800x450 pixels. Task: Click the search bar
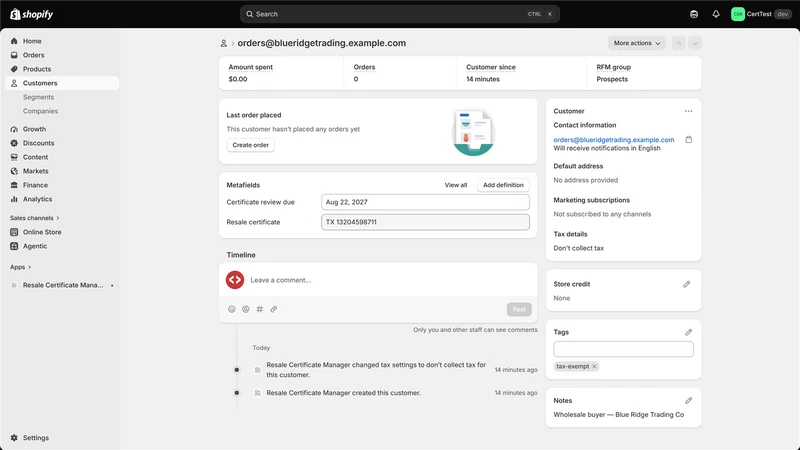point(399,14)
